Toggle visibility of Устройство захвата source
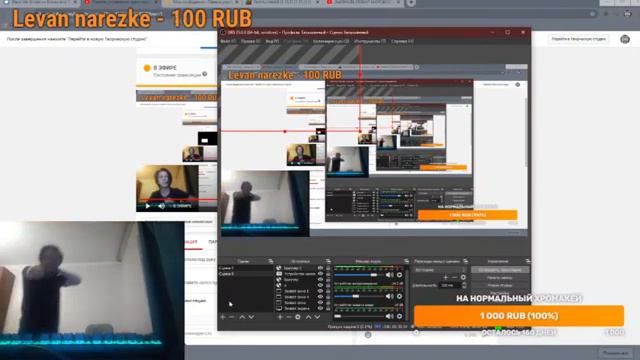The height and width of the screenshot is (360, 640). click(320, 274)
